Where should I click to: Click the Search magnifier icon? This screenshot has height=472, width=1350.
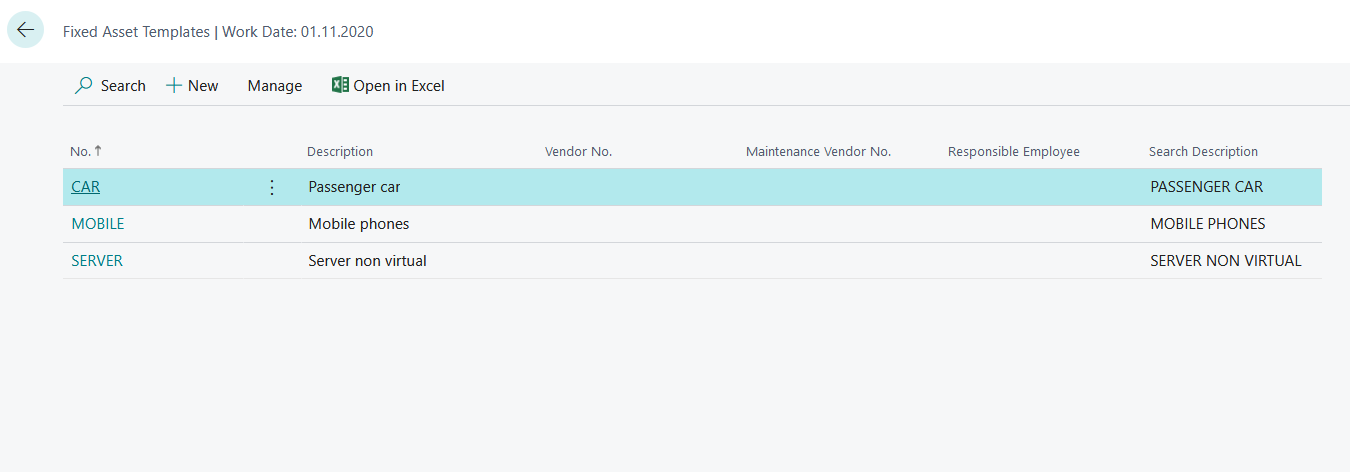point(84,86)
